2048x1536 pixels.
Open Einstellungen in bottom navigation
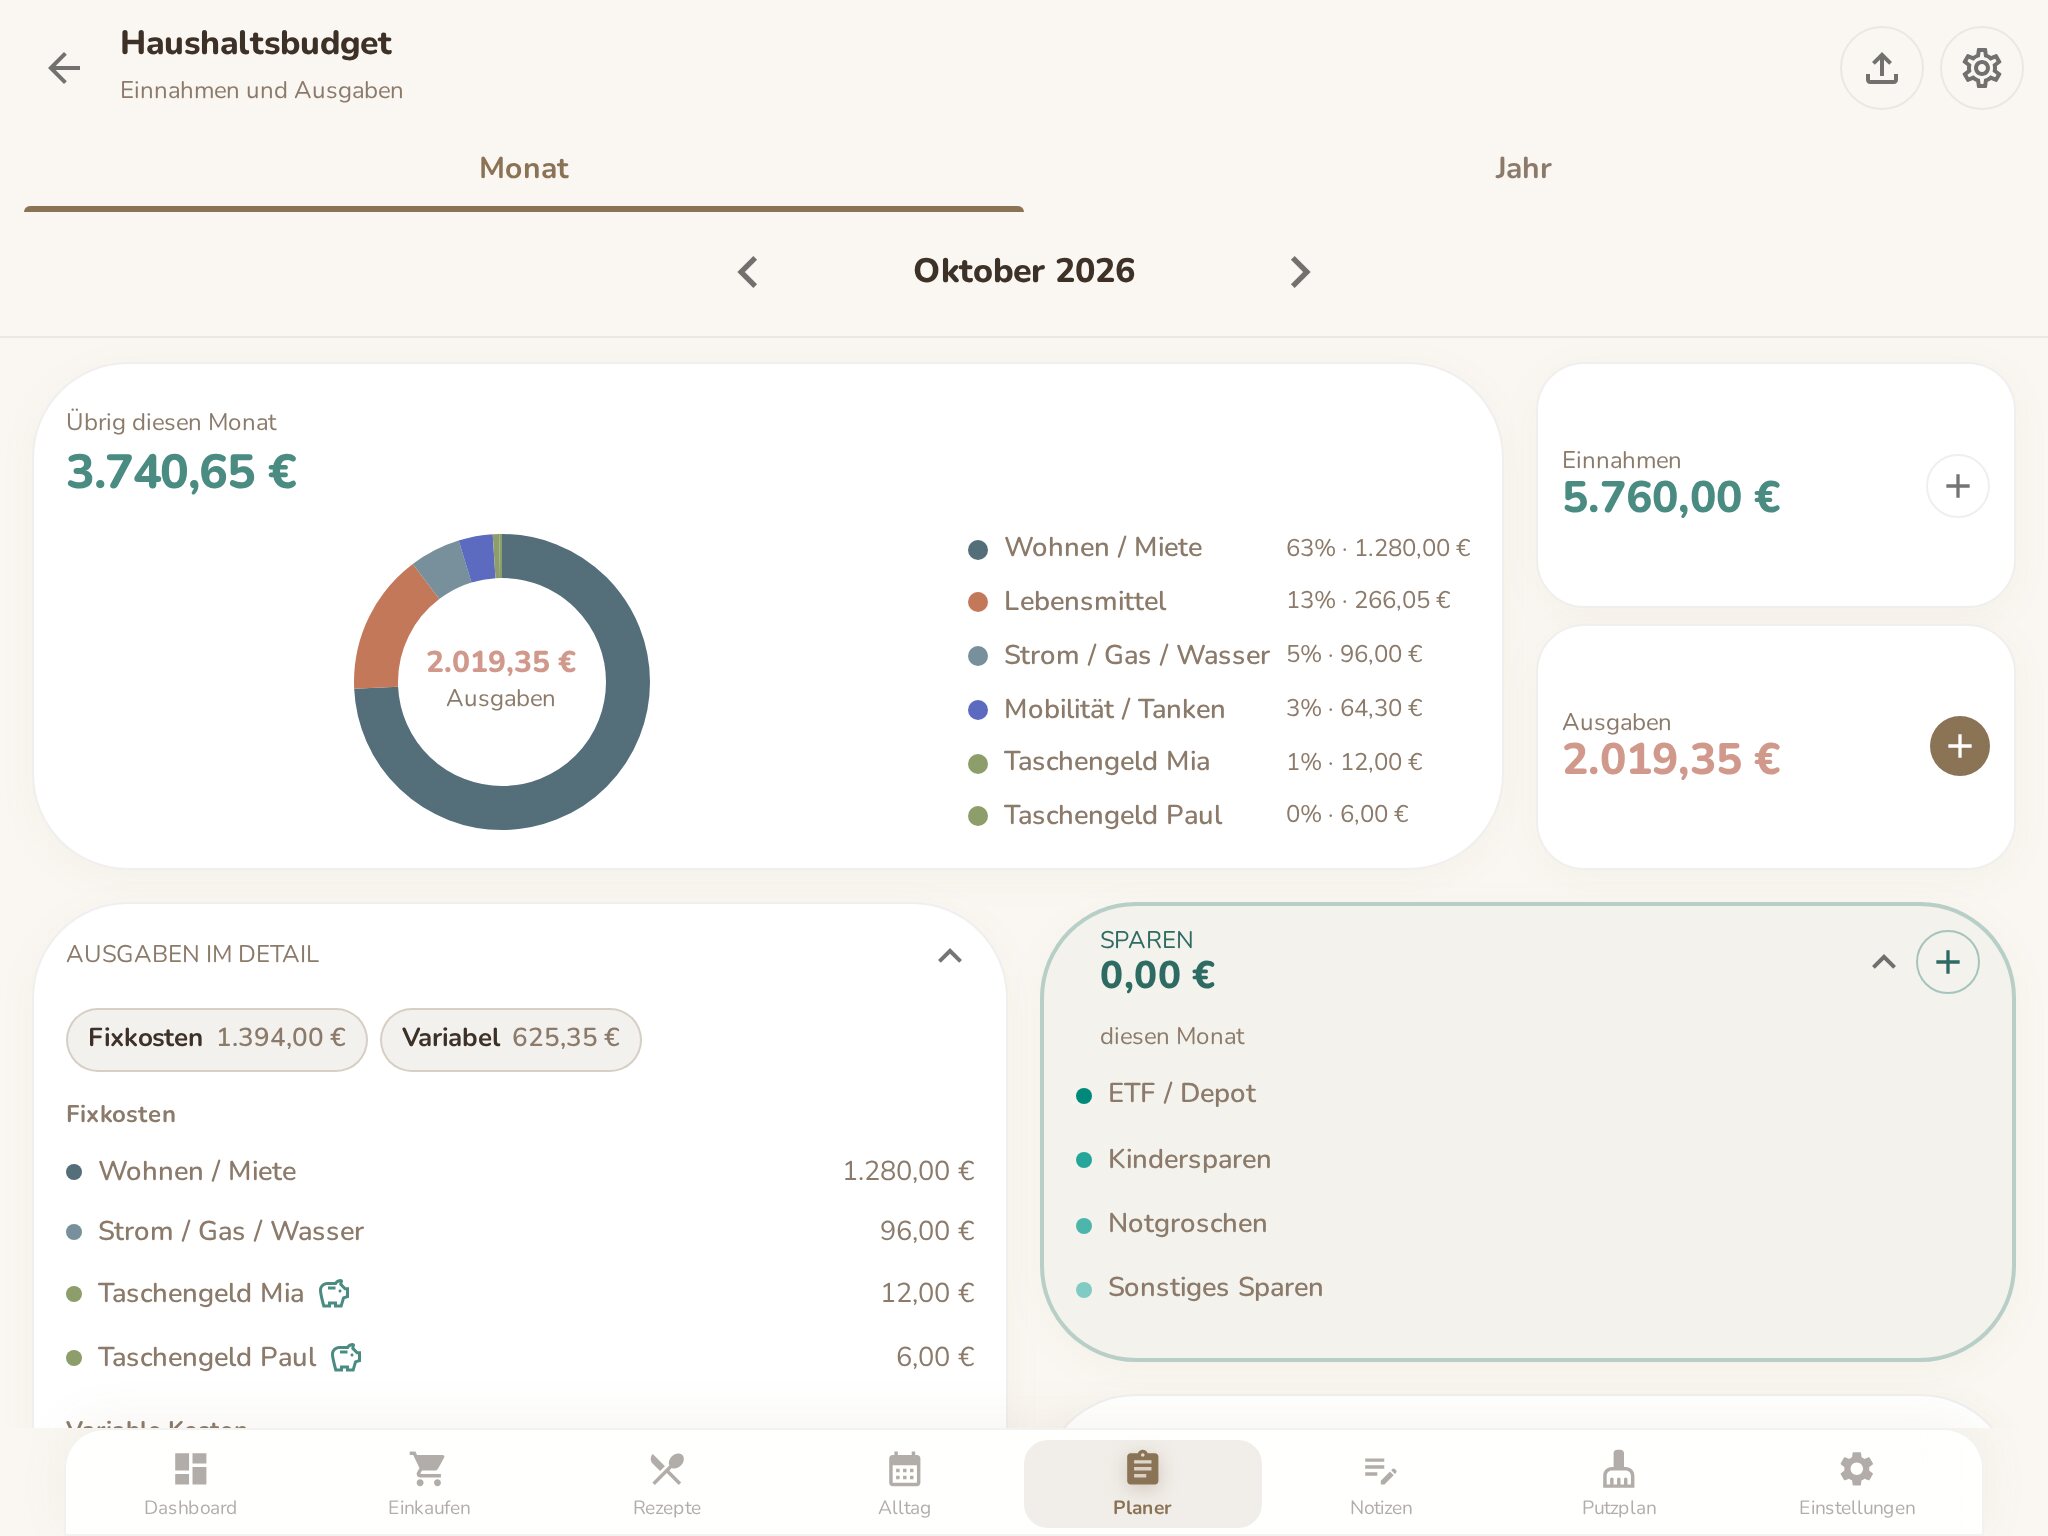(1857, 1484)
